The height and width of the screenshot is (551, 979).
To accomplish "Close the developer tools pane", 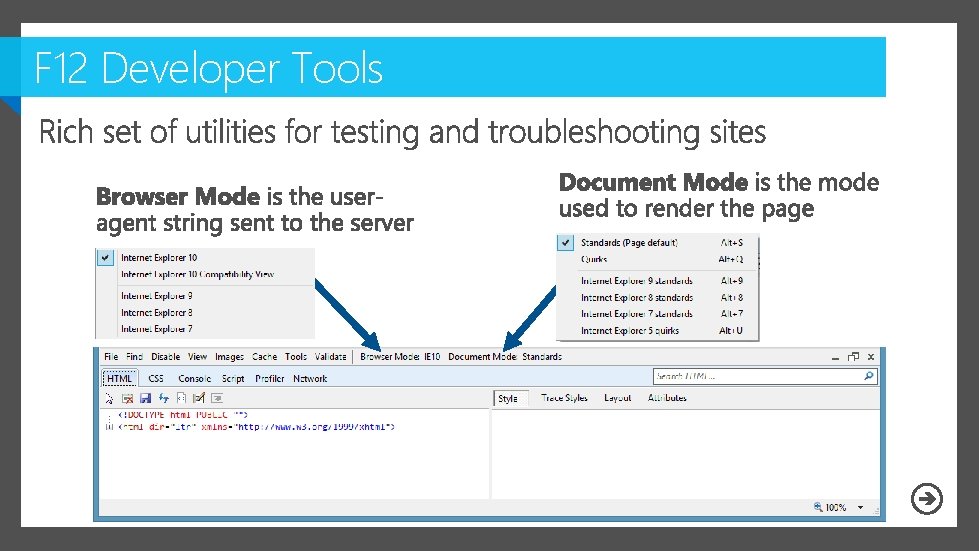I will tap(871, 356).
